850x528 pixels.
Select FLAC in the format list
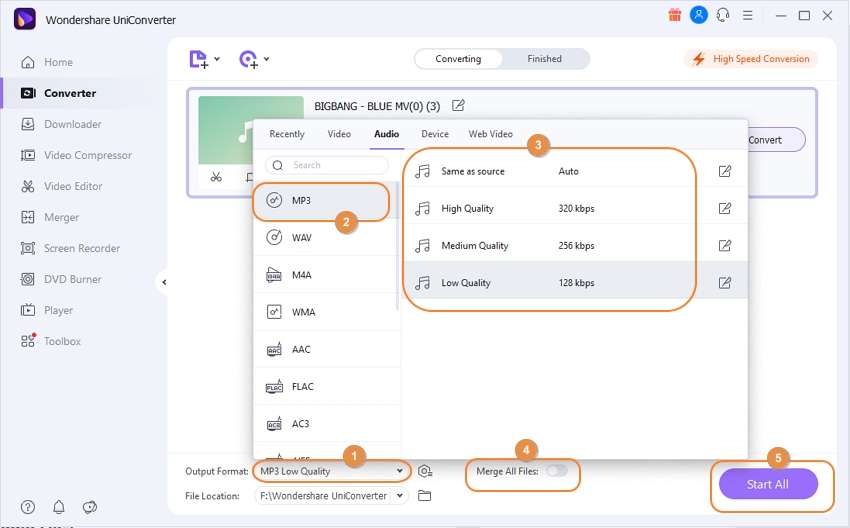coord(325,387)
